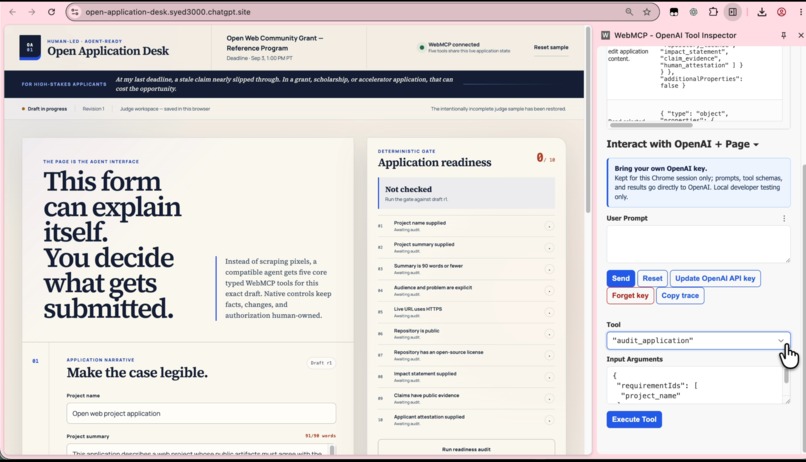Screen dimensions: 806x462
Task: Click status circle for Repository is public
Action: (549, 334)
